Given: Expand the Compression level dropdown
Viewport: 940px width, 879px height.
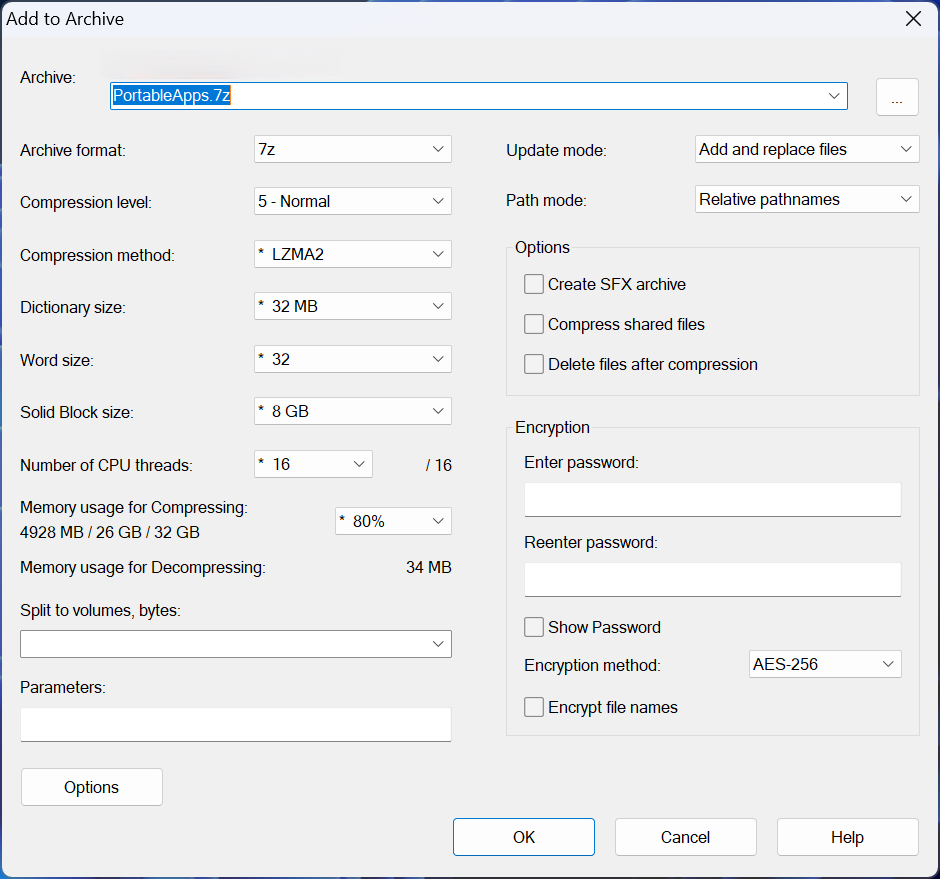Looking at the screenshot, I should coord(352,201).
